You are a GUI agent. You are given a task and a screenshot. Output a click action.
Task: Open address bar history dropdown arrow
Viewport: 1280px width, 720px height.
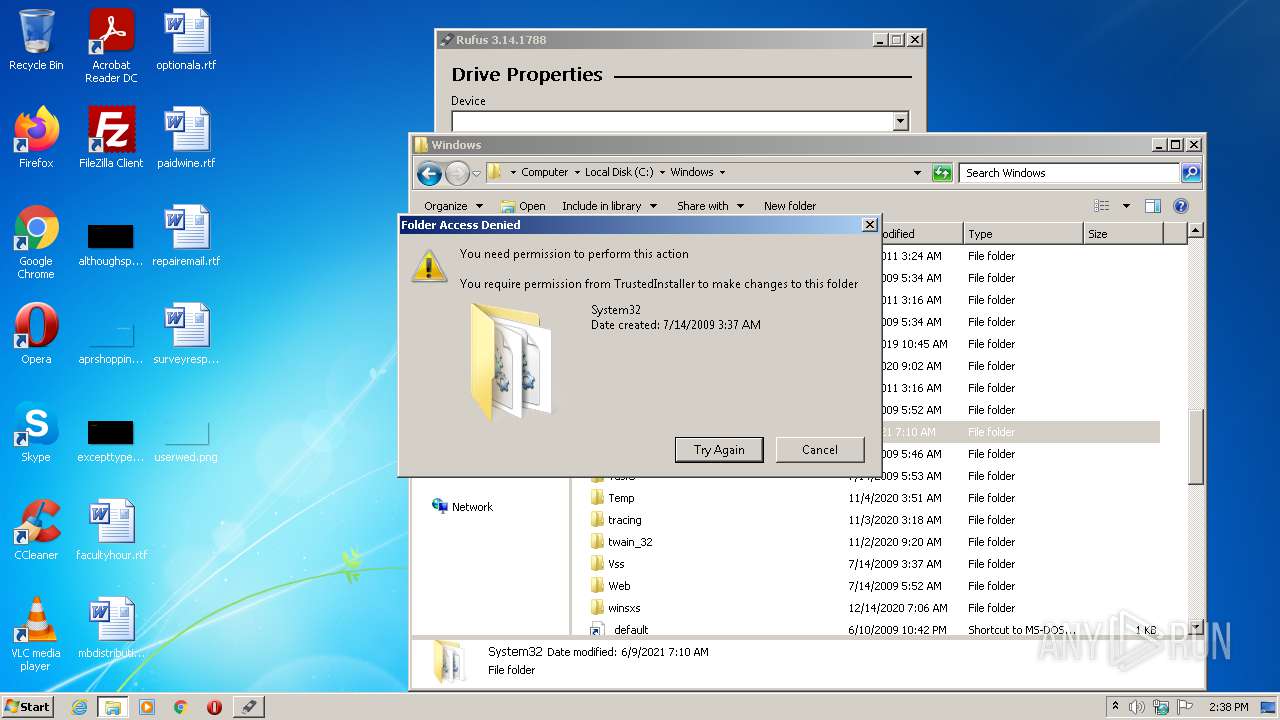click(x=917, y=173)
